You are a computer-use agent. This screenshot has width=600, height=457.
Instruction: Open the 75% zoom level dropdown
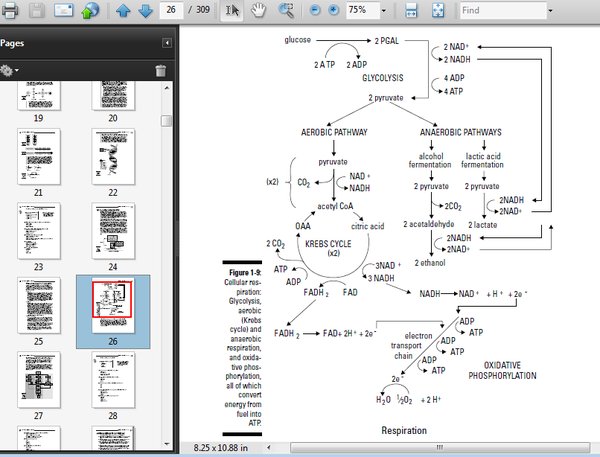point(385,11)
